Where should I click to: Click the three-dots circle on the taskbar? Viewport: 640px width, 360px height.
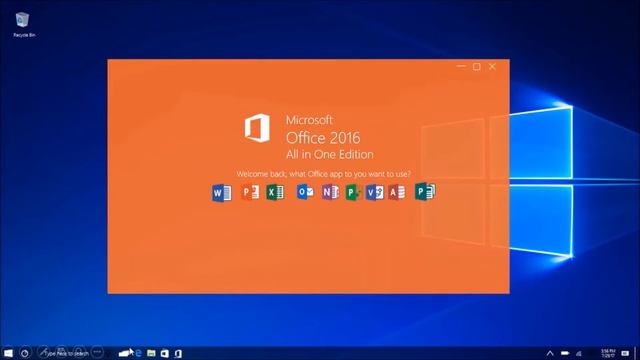pos(97,352)
